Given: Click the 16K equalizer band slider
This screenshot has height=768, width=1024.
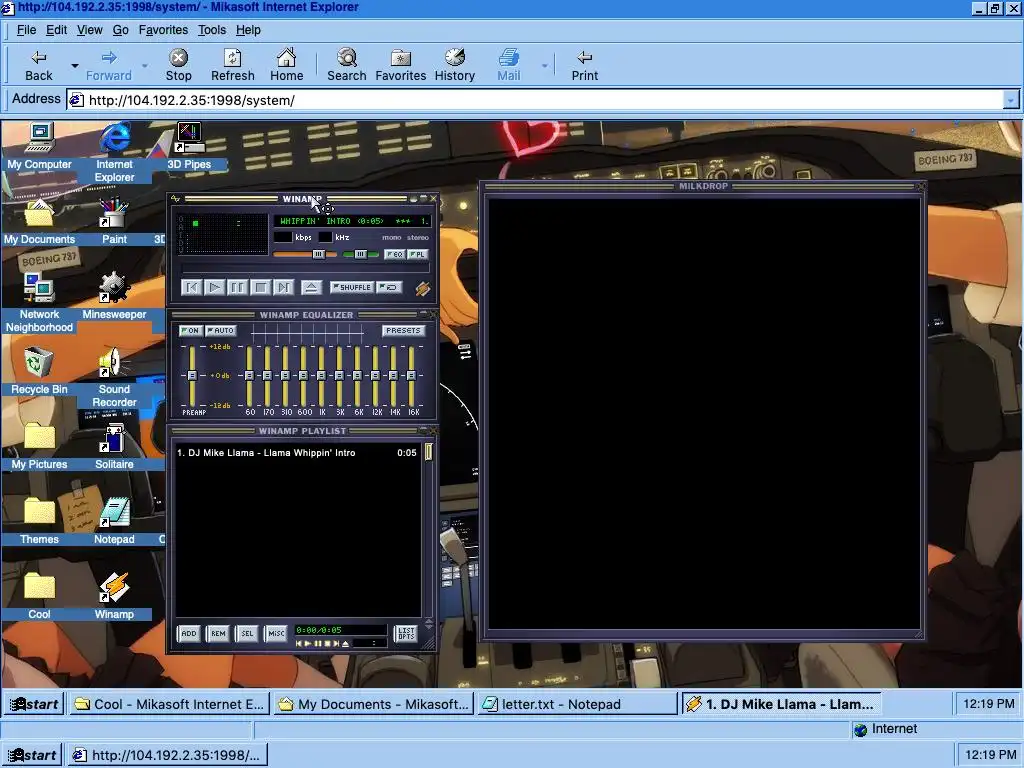Looking at the screenshot, I should 411,376.
